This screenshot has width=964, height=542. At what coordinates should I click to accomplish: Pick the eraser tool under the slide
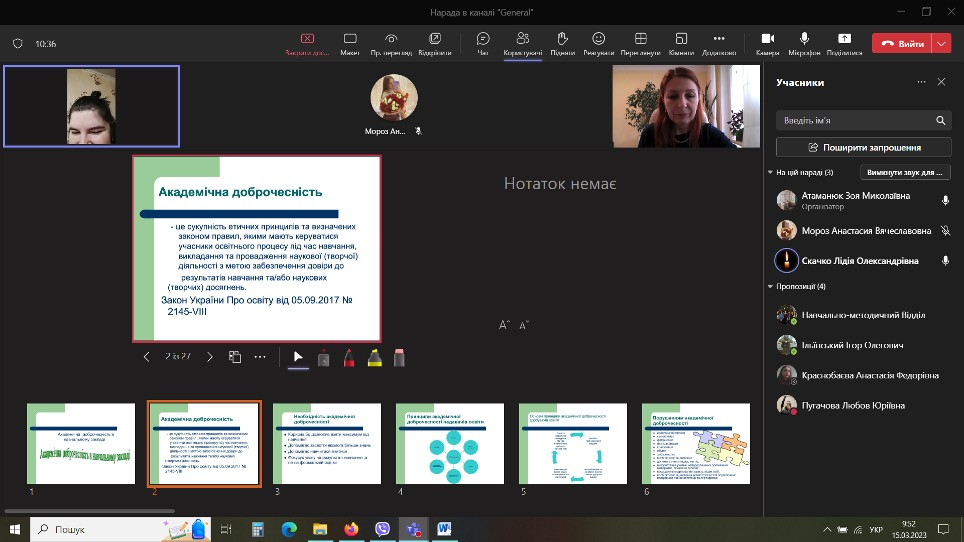pyautogui.click(x=399, y=357)
